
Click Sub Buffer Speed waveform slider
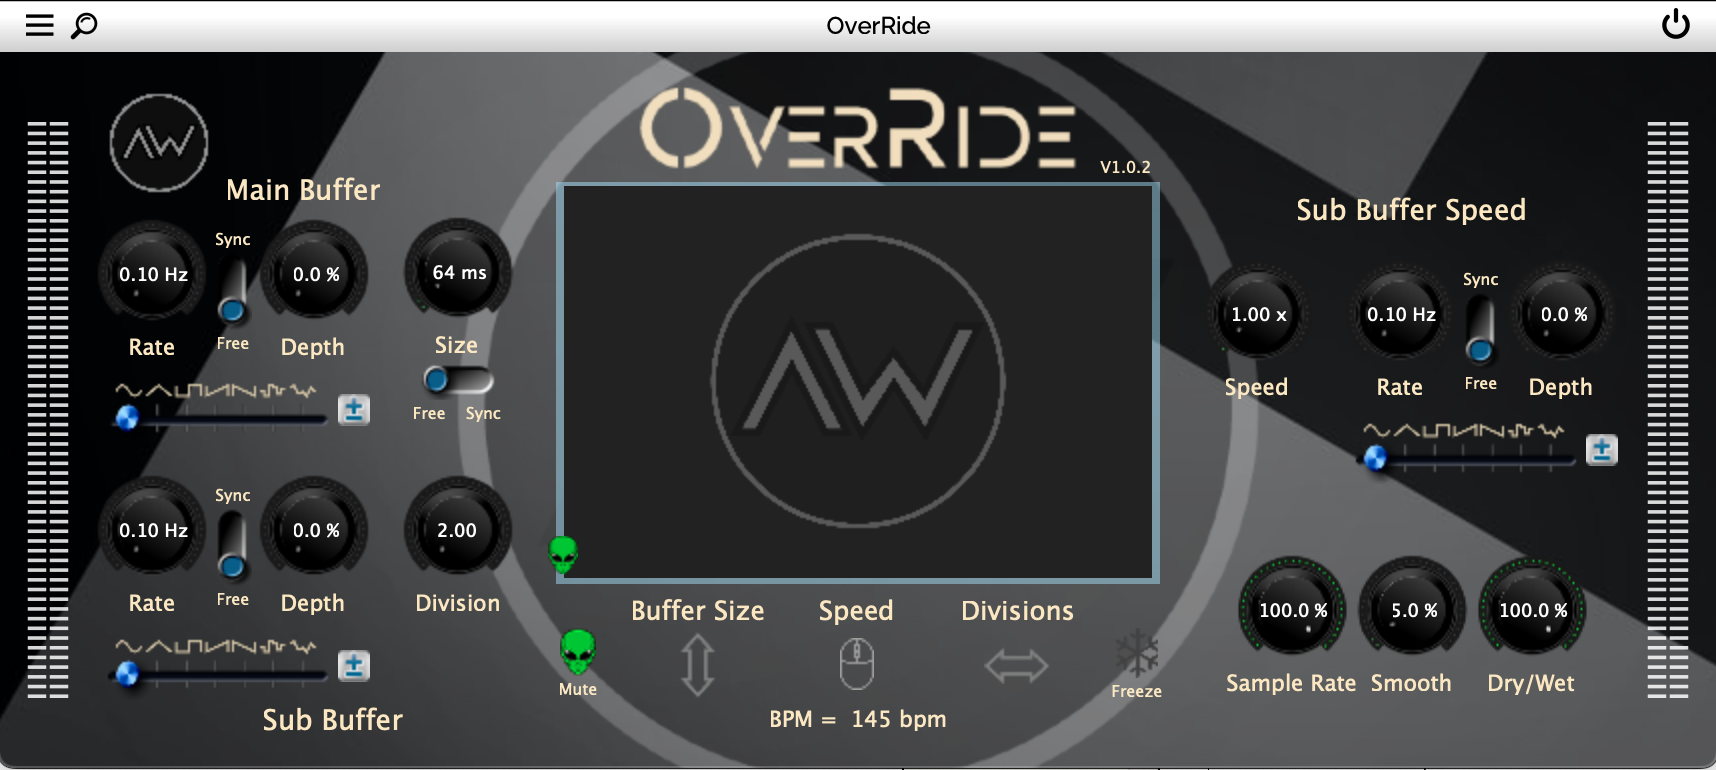1468,458
